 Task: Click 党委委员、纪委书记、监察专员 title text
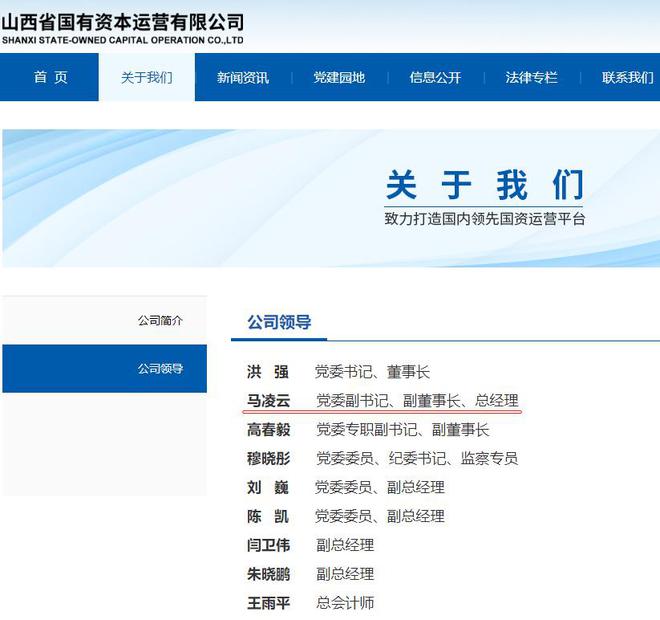(417, 458)
